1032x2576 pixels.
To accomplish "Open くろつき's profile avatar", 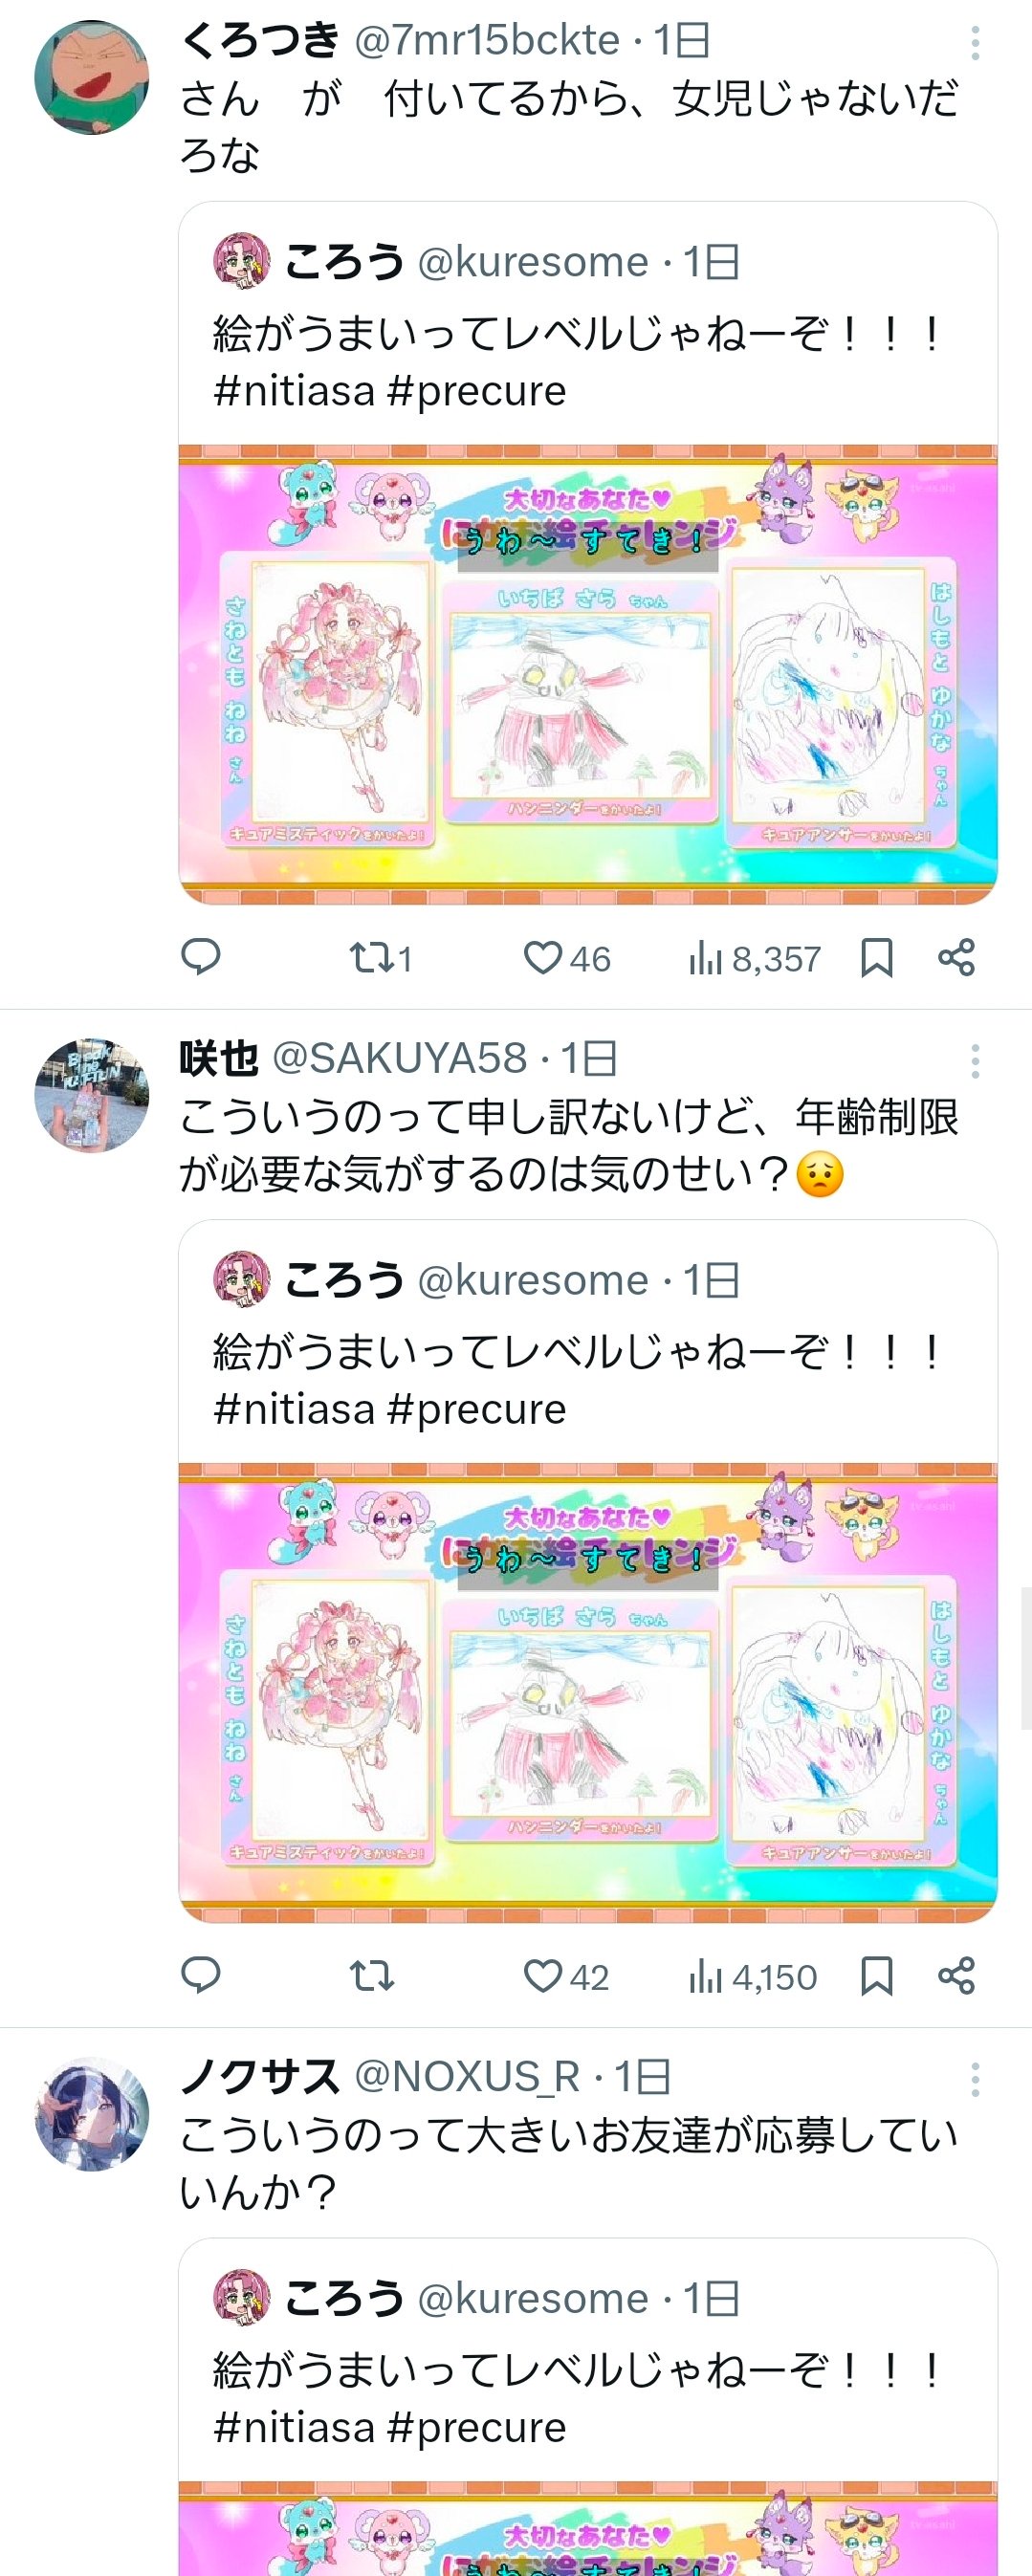I will (x=91, y=77).
